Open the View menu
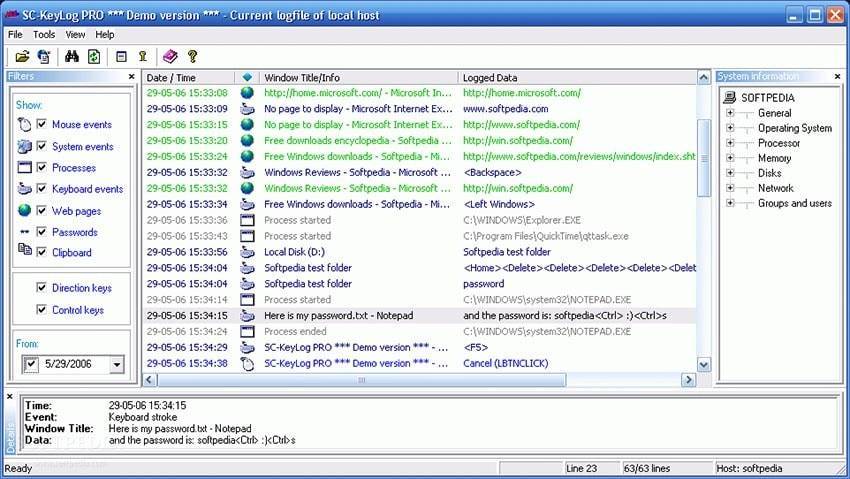 [75, 34]
